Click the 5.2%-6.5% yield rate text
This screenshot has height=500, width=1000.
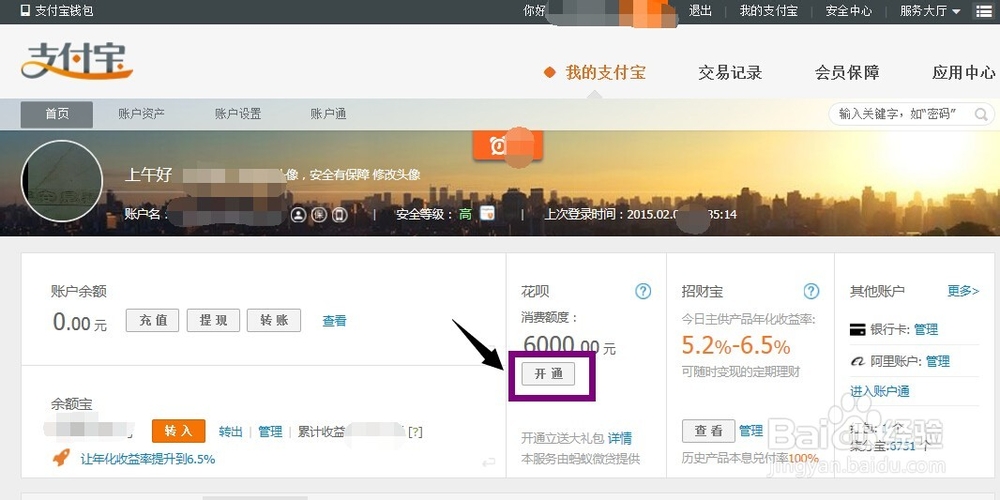pyautogui.click(x=736, y=346)
